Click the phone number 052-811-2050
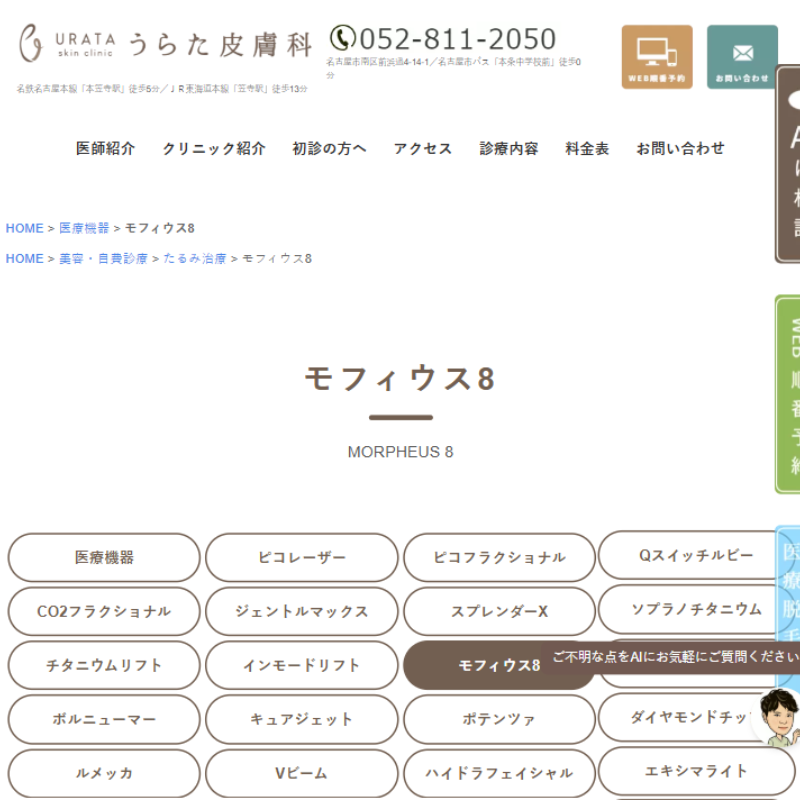This screenshot has width=800, height=800. pos(458,39)
